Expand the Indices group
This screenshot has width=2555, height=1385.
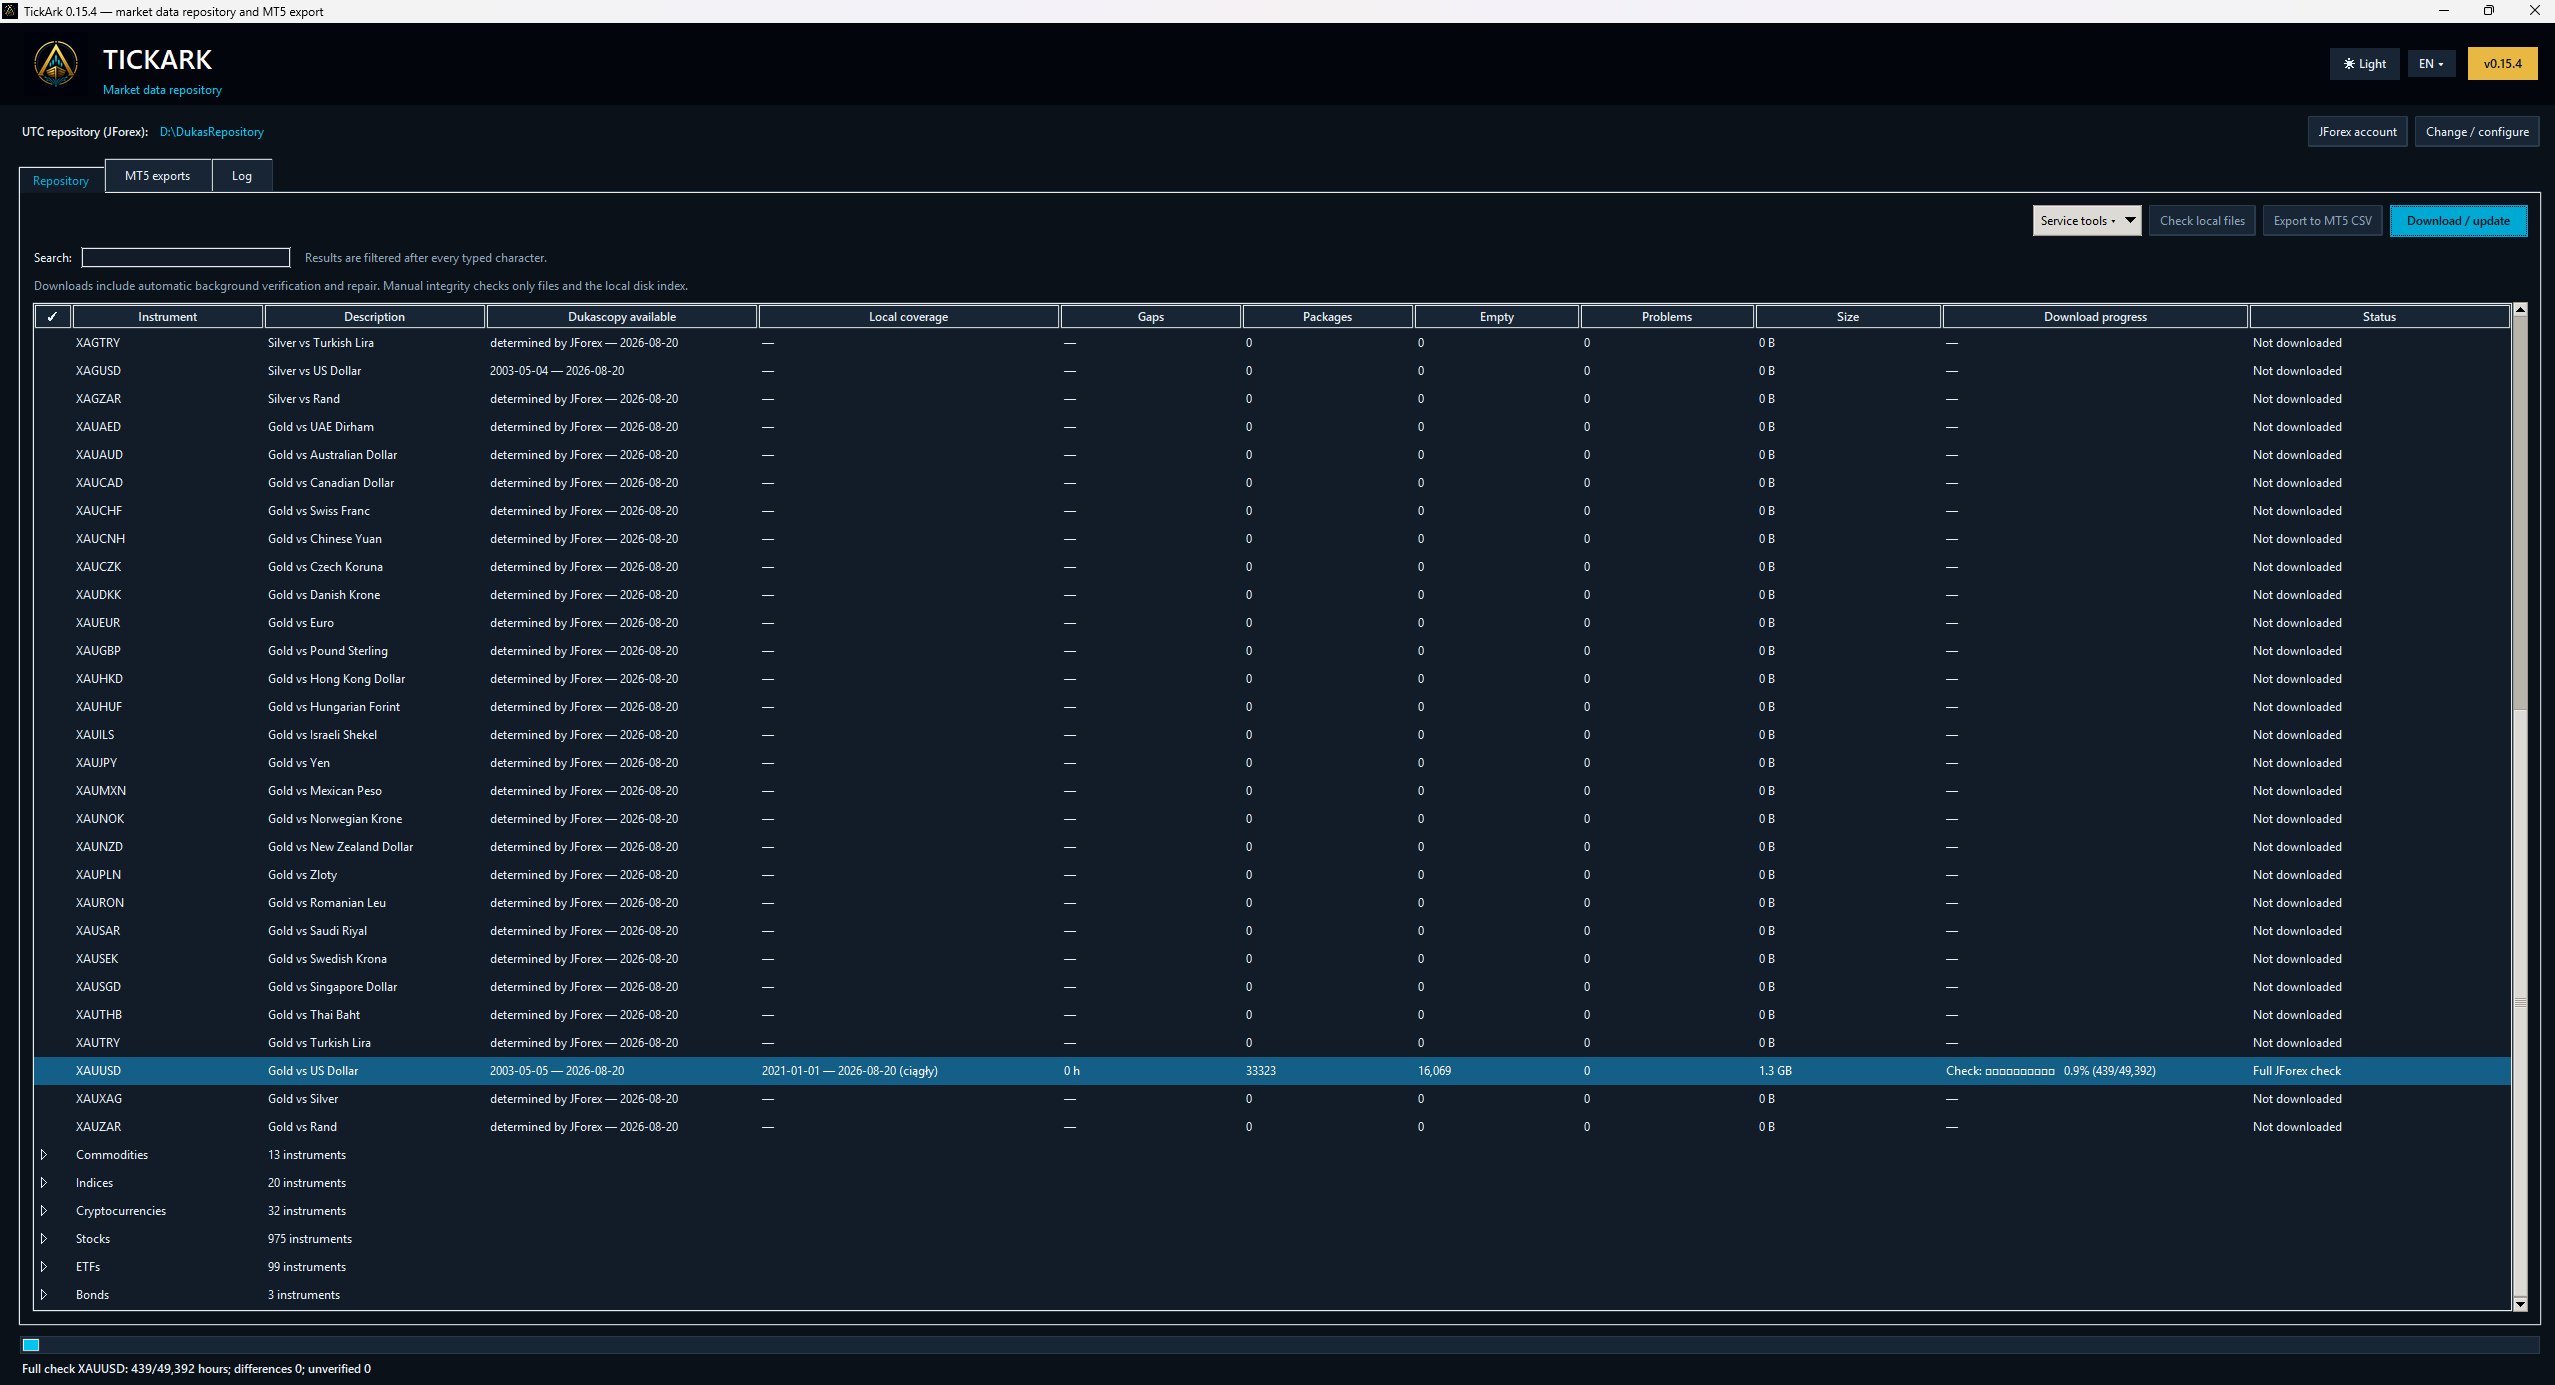point(44,1183)
